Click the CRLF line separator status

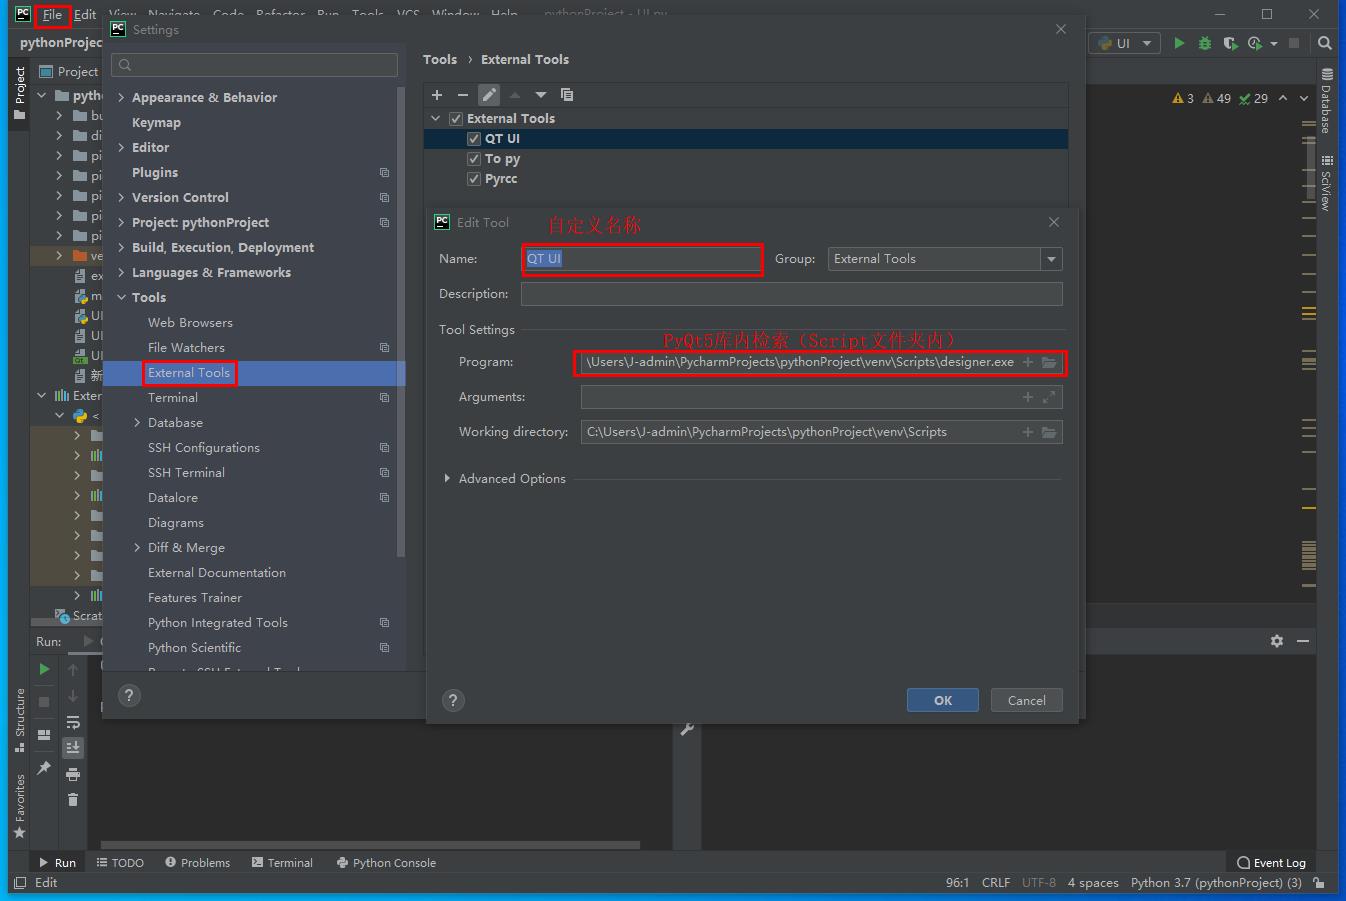tap(996, 882)
